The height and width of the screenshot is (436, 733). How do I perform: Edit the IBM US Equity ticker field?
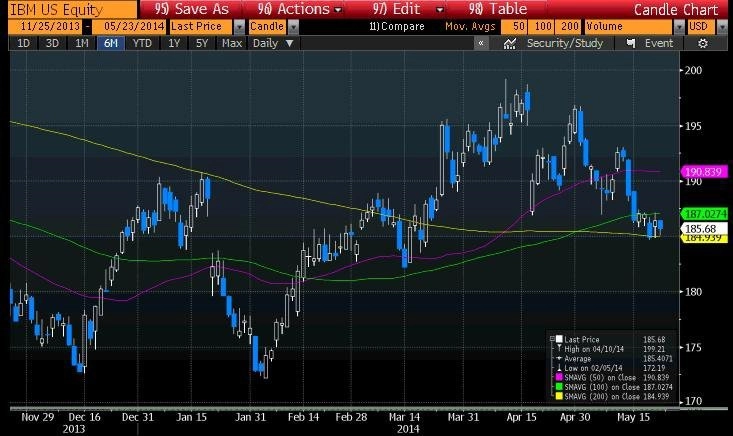[72, 9]
